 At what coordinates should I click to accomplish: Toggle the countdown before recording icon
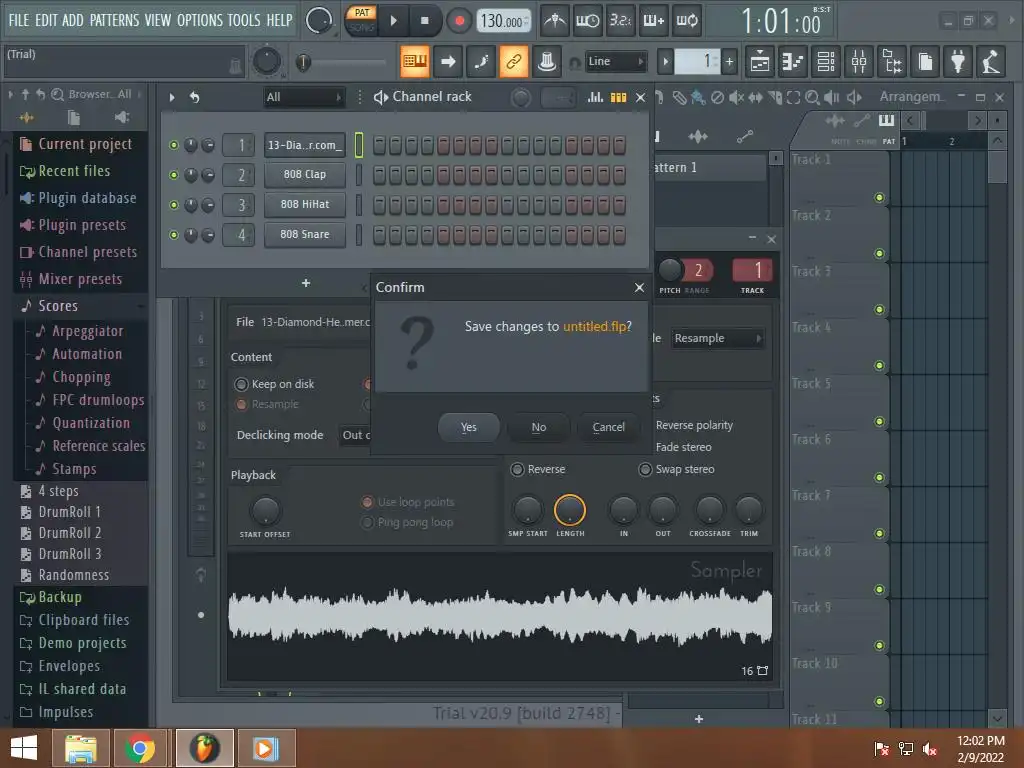(620, 21)
